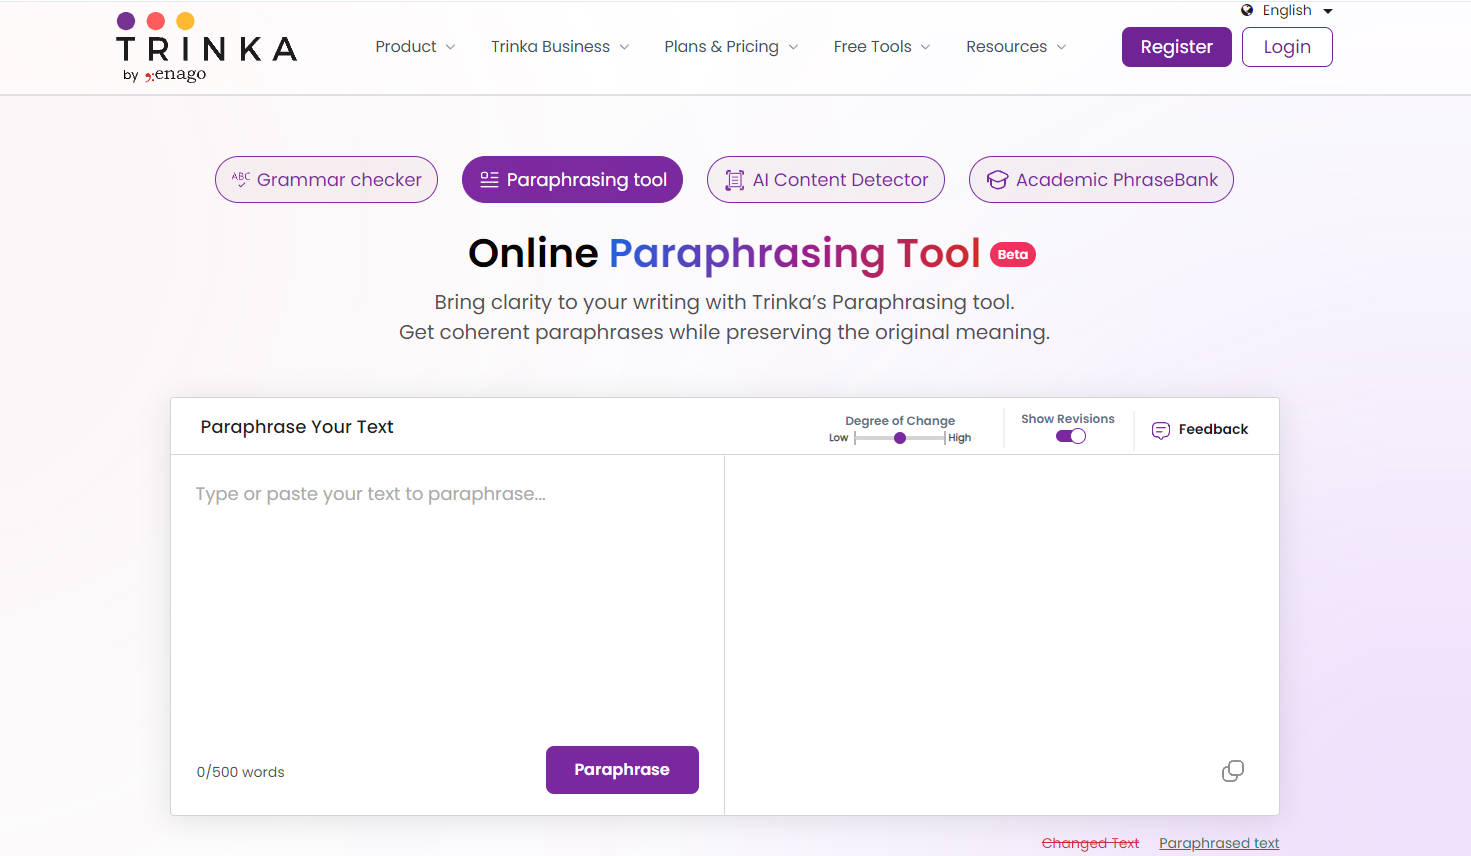
Task: Open Feedback via the speech bubble icon
Action: click(x=1161, y=430)
